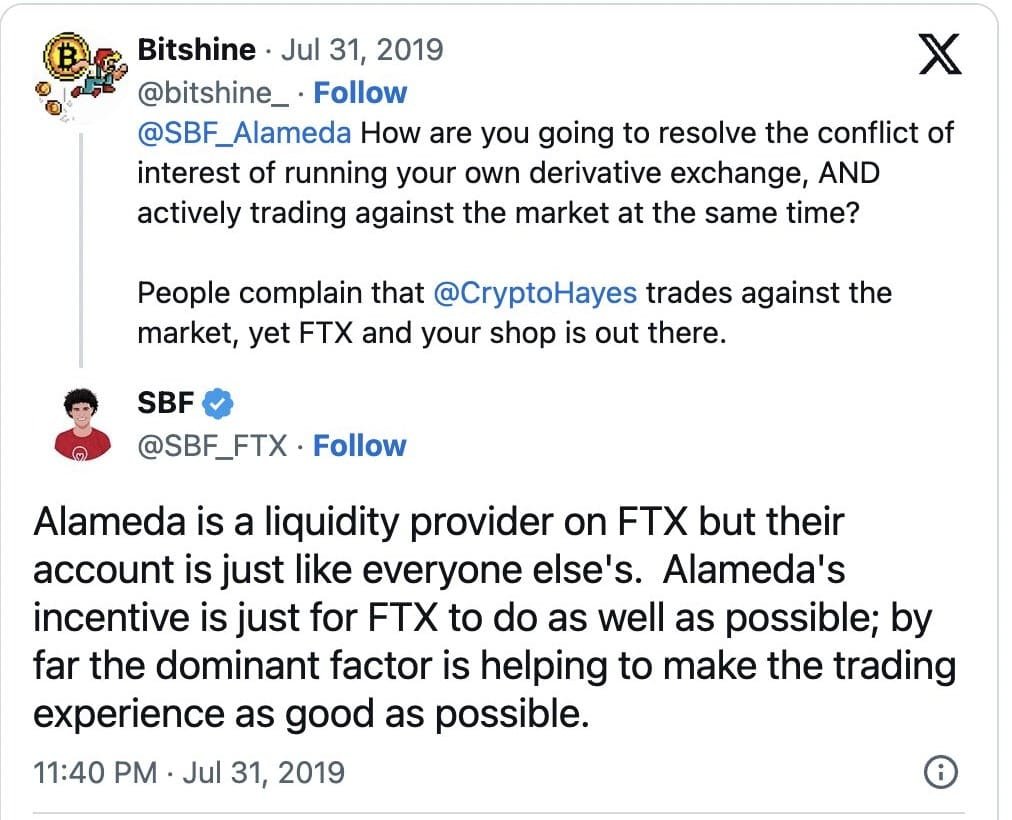Click the thread connector line between tweets
This screenshot has width=1012, height=820.
(x=79, y=250)
